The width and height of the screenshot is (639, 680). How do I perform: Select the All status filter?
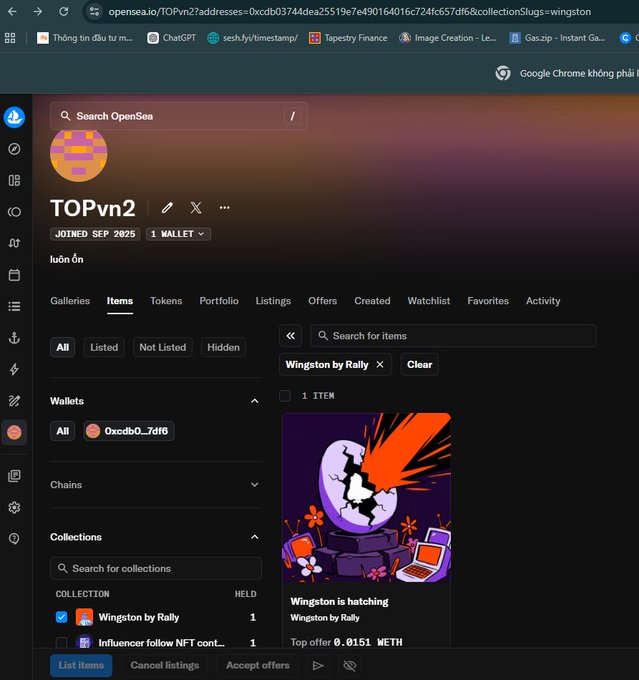click(62, 347)
